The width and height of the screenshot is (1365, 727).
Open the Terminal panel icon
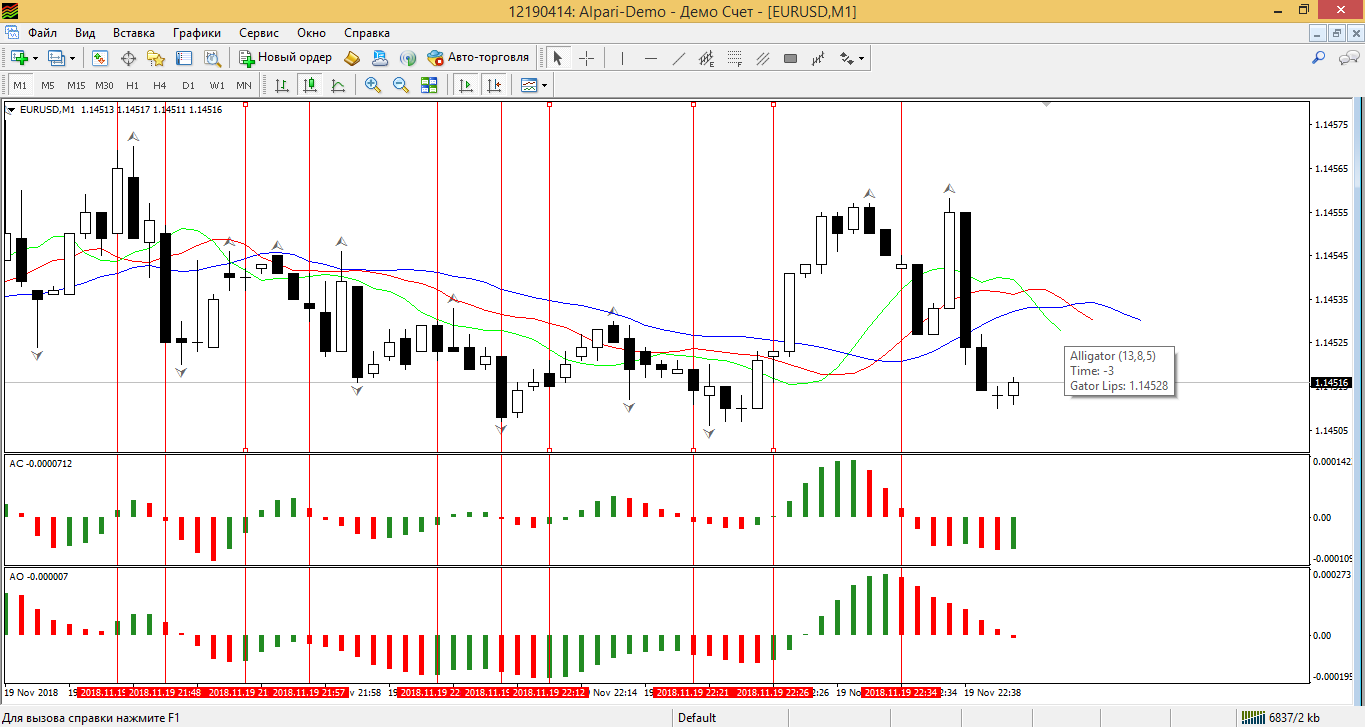[x=184, y=58]
